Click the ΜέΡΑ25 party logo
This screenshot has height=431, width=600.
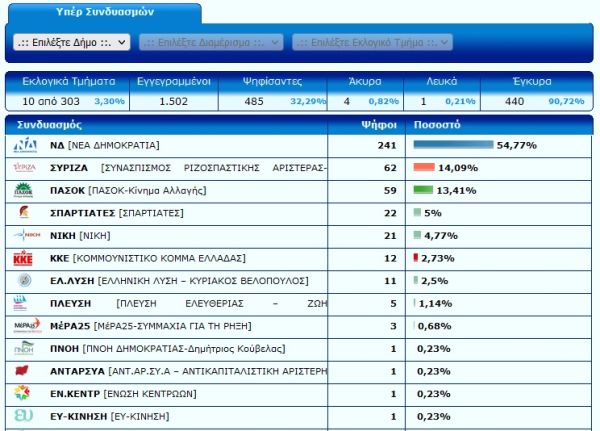27,325
